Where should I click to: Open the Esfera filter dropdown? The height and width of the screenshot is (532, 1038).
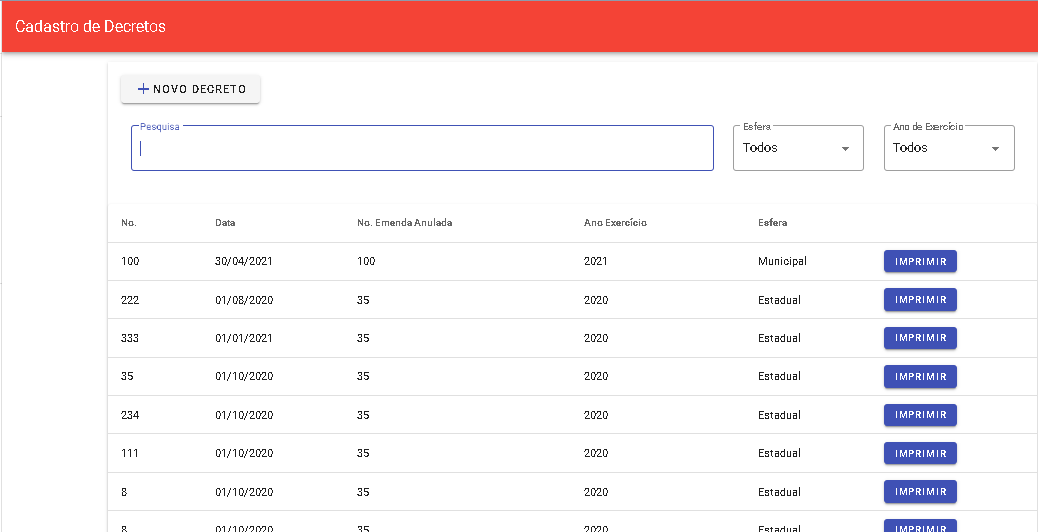(x=797, y=148)
